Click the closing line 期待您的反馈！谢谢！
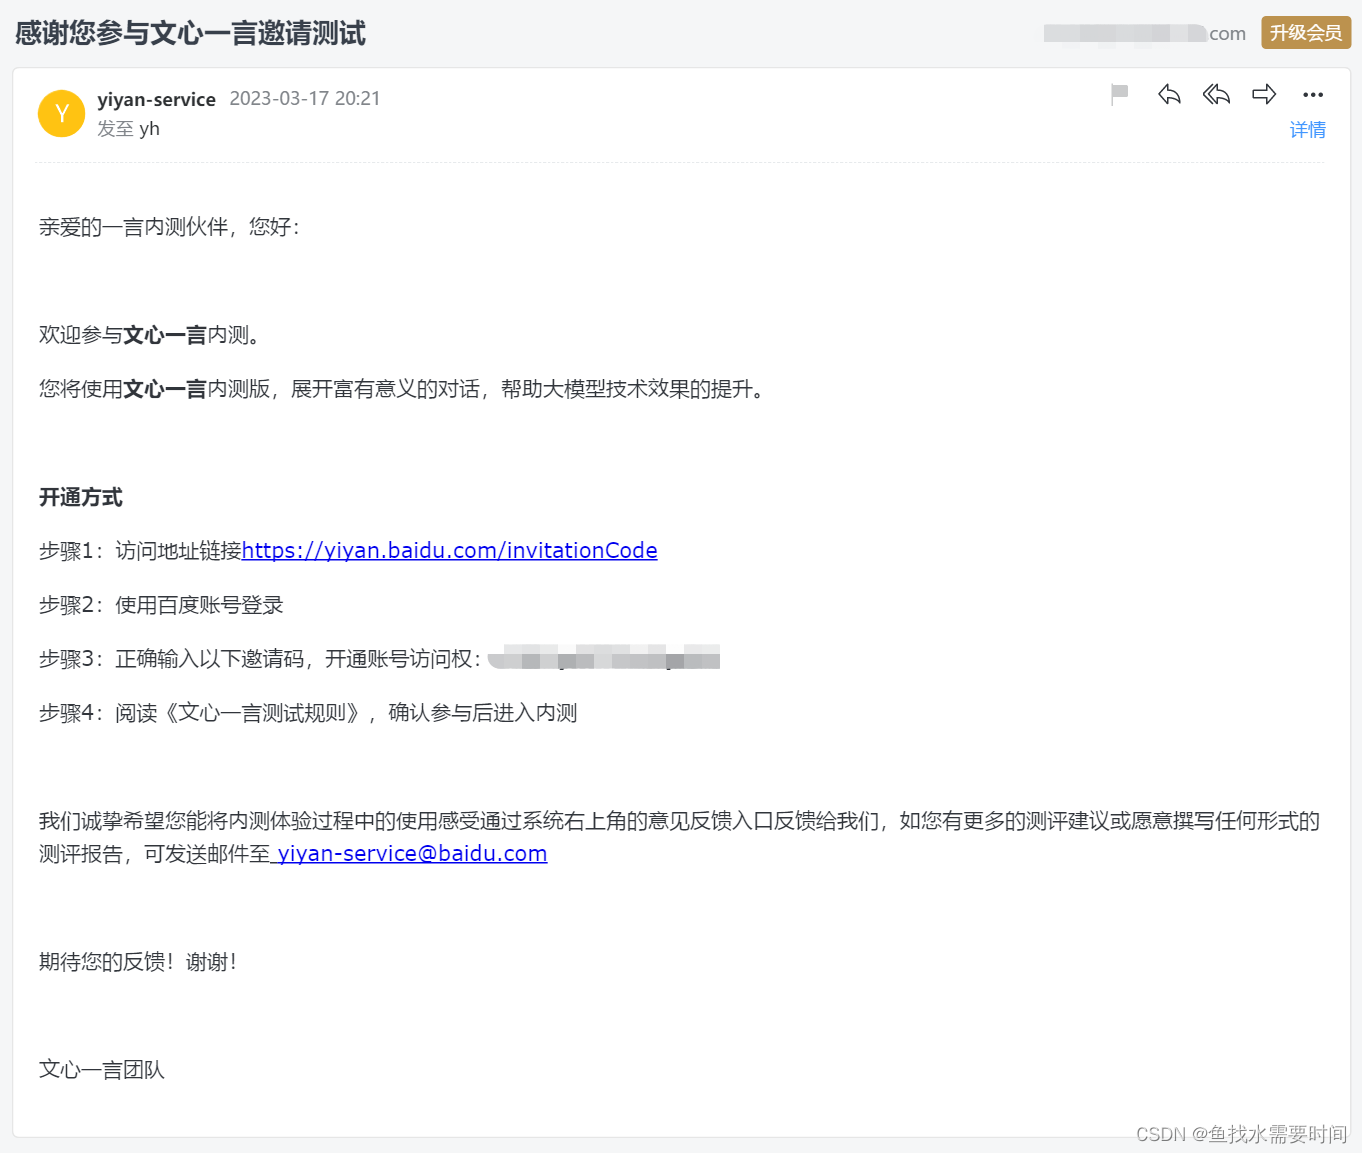 pos(138,962)
